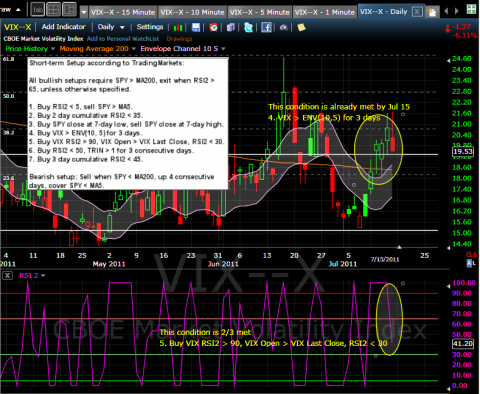Select the 'condition is already met' annotation

(339, 112)
